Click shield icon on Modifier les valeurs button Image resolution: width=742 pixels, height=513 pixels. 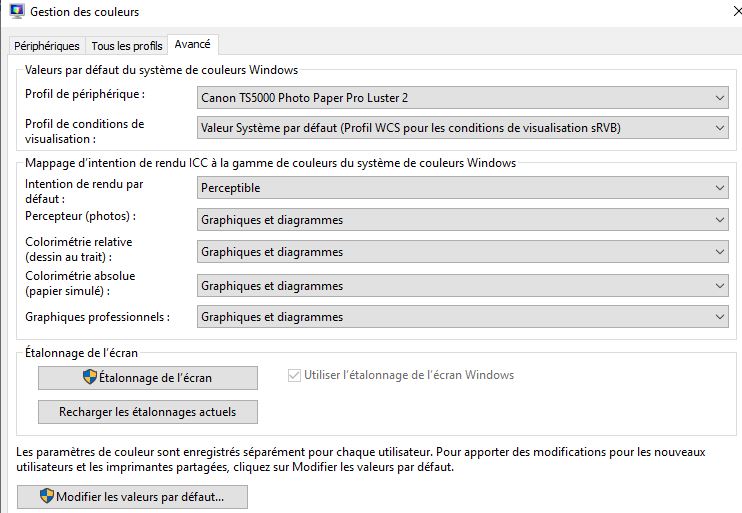[46, 497]
